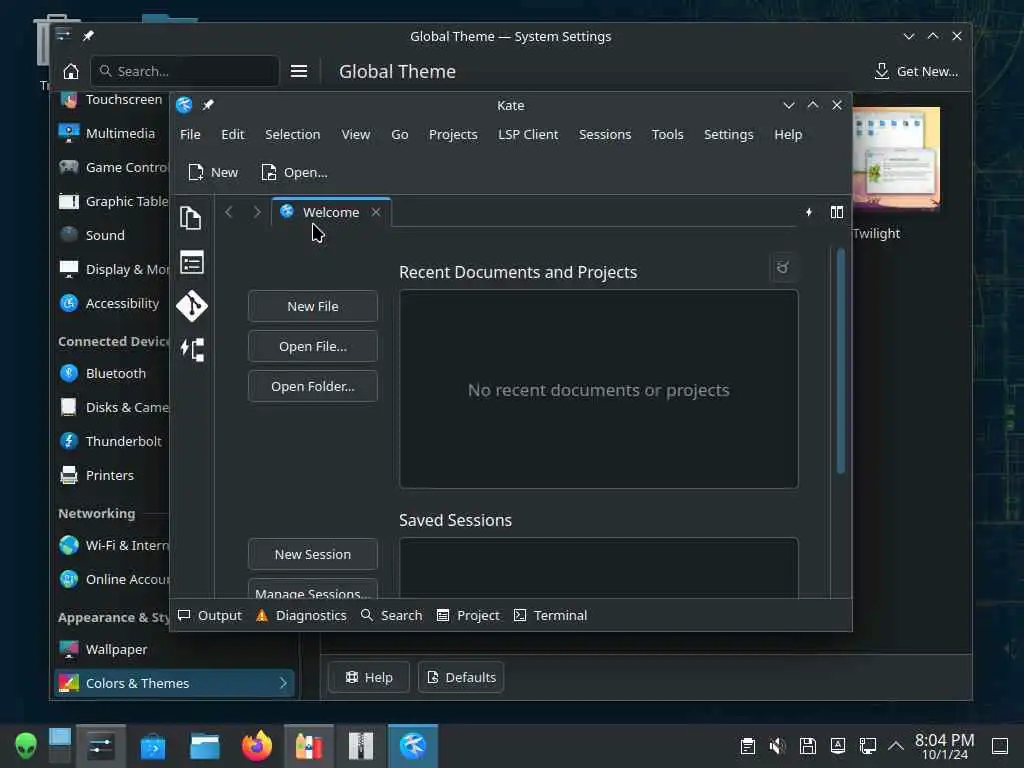Open Bluetooth settings in sidebar
The image size is (1024, 768).
(112, 373)
